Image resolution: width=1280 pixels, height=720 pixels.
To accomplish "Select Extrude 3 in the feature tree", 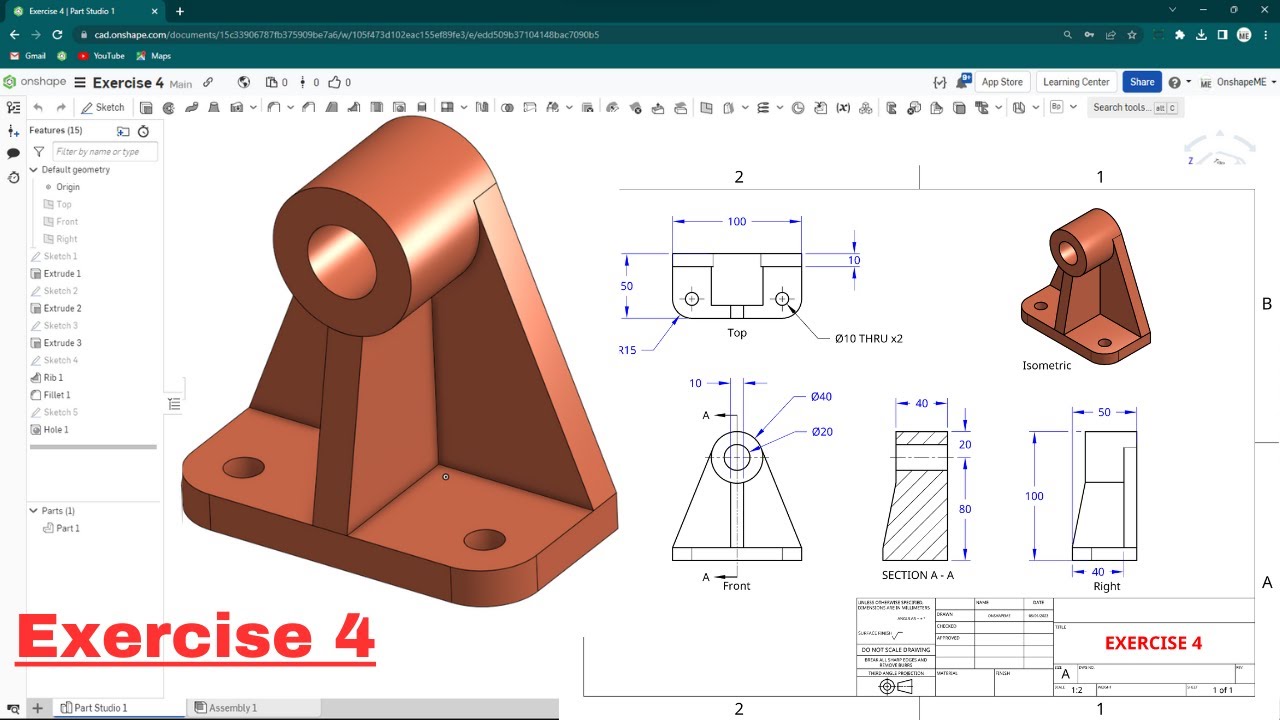I will (62, 343).
